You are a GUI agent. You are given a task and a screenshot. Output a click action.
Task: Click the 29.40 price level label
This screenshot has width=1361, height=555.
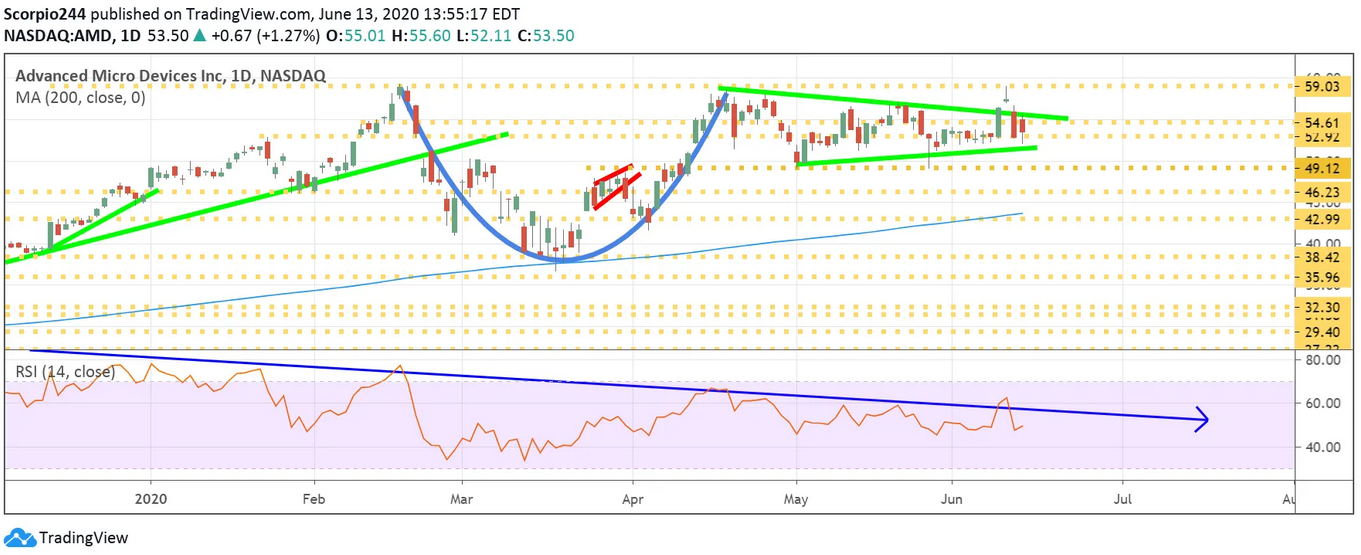pos(1321,333)
